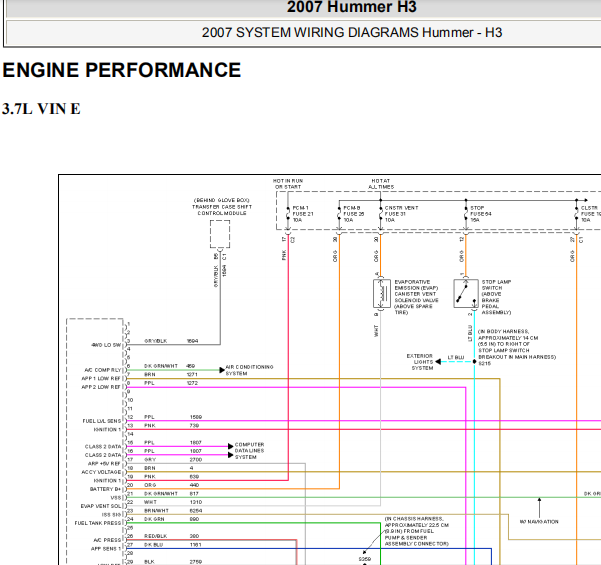Click the "DK BLU" wire color on pin 27
The height and width of the screenshot is (565, 601).
click(154, 544)
